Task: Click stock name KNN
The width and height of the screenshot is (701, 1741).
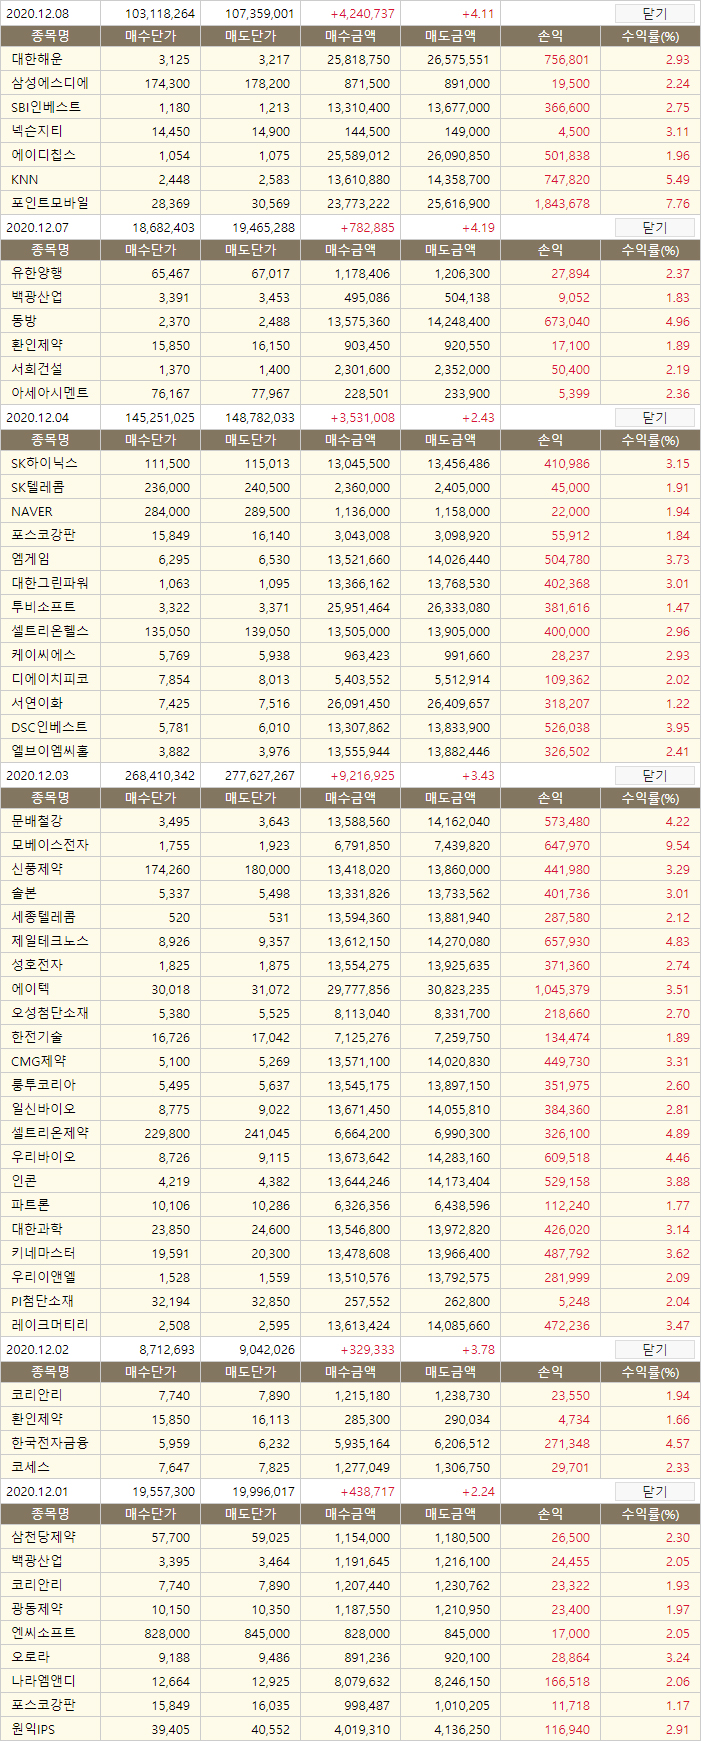Action: [x=25, y=179]
